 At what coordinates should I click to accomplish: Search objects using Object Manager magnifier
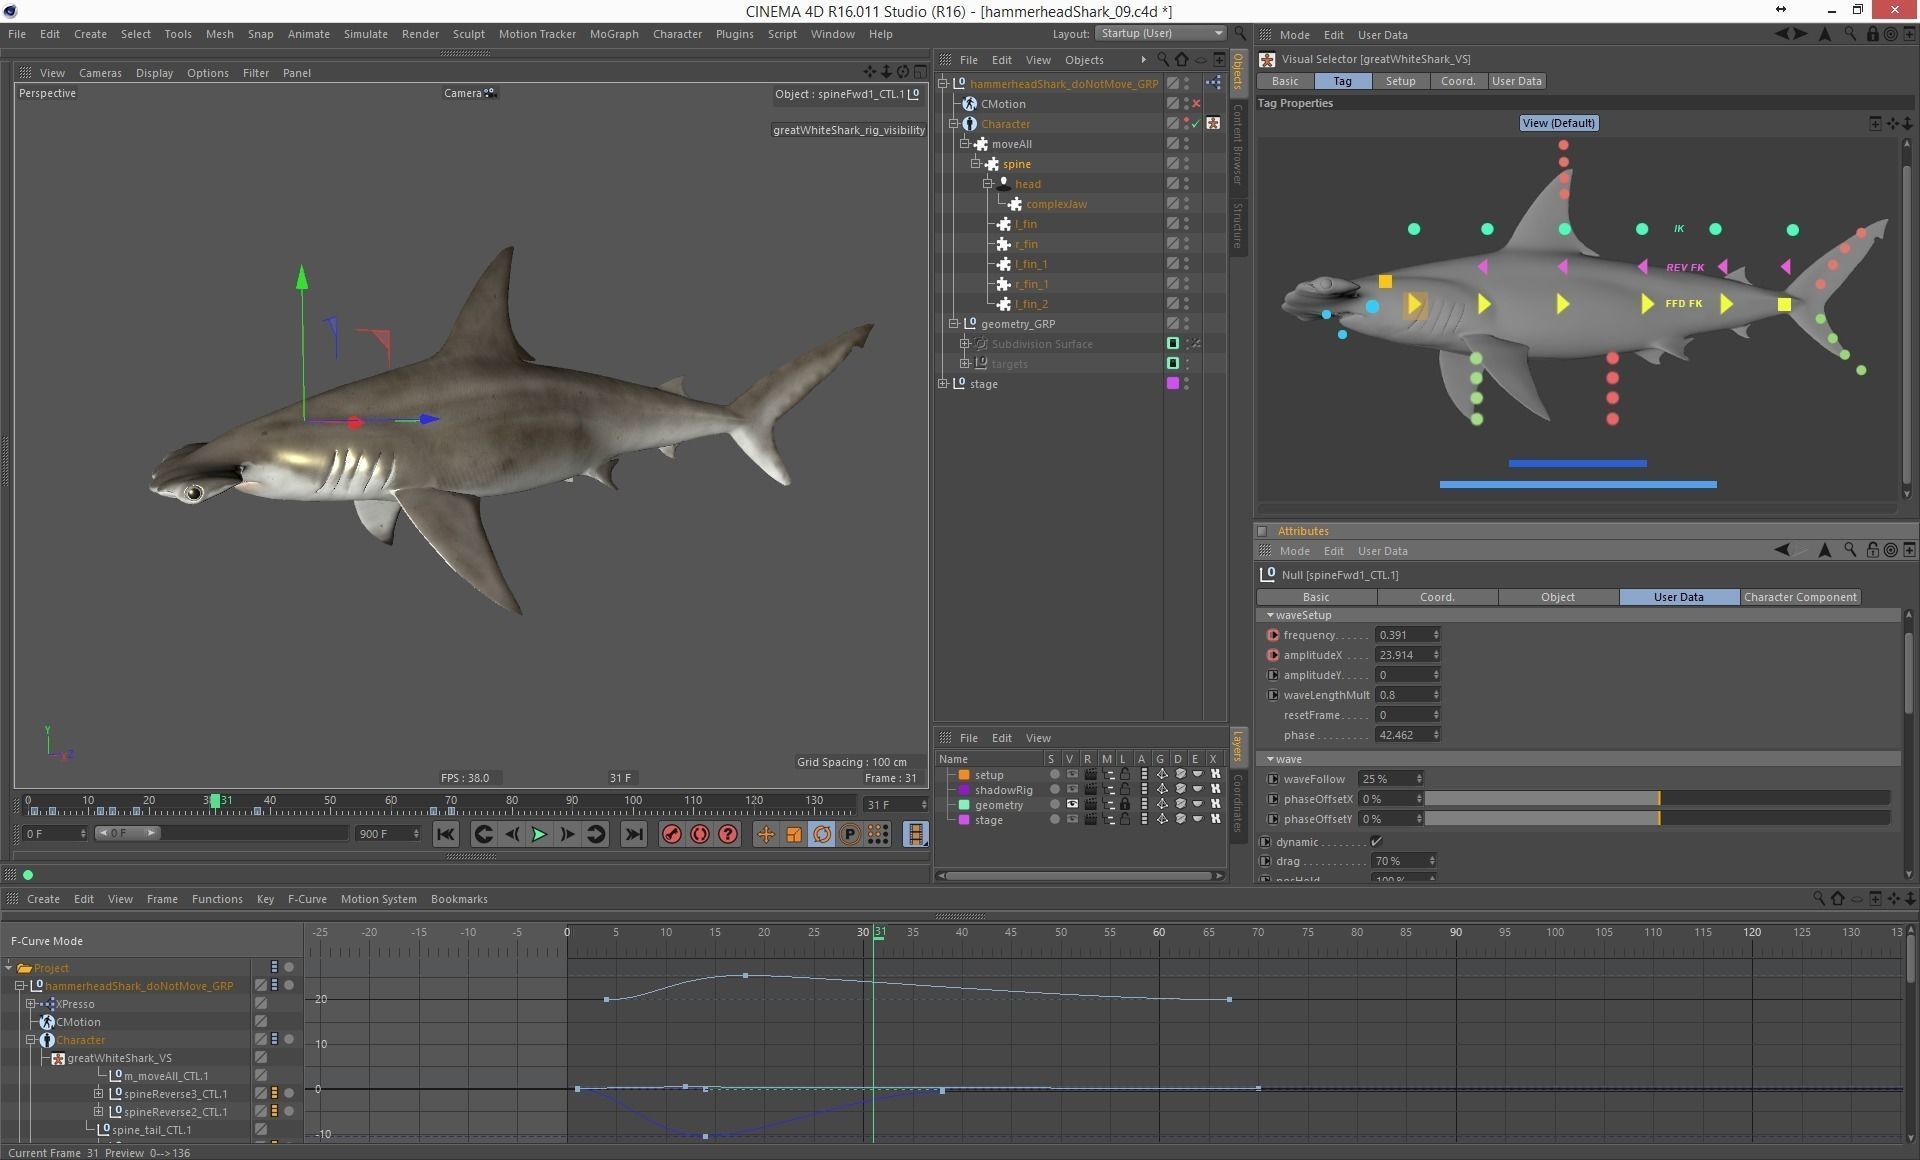[x=1162, y=60]
